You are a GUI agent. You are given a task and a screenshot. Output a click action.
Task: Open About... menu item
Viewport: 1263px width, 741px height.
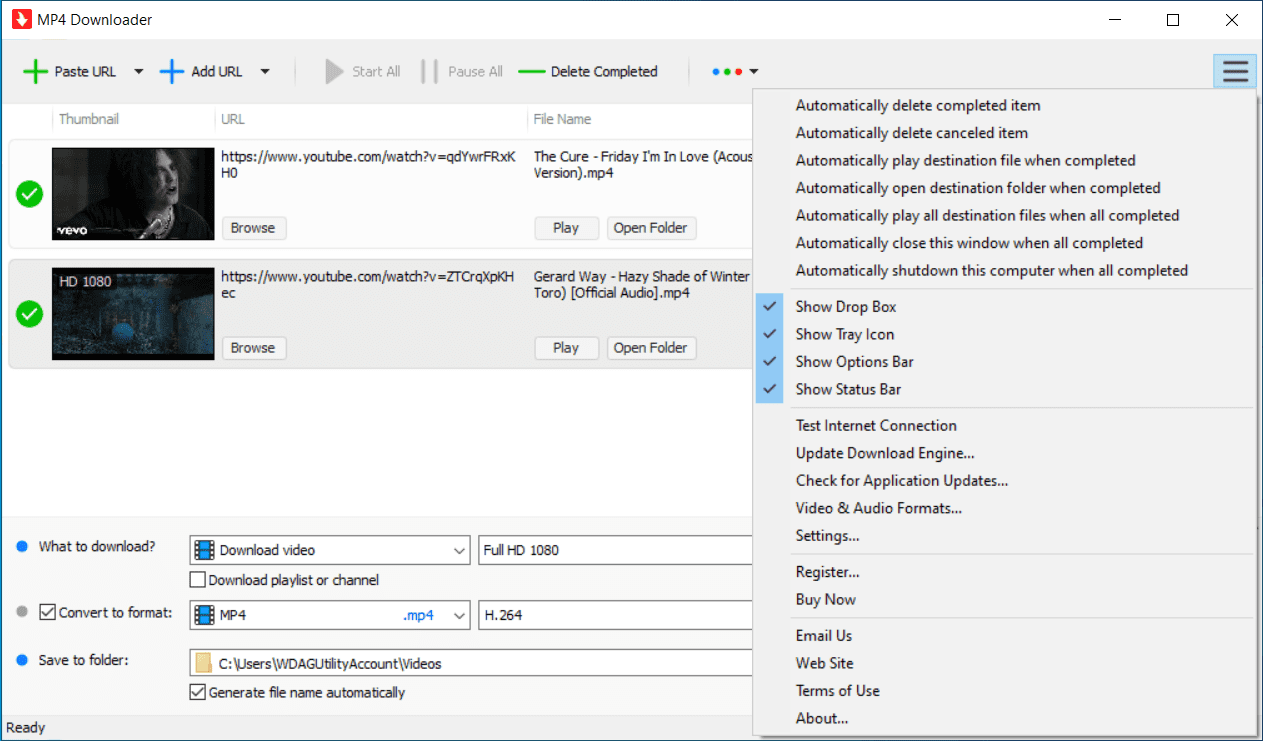pos(1004,719)
